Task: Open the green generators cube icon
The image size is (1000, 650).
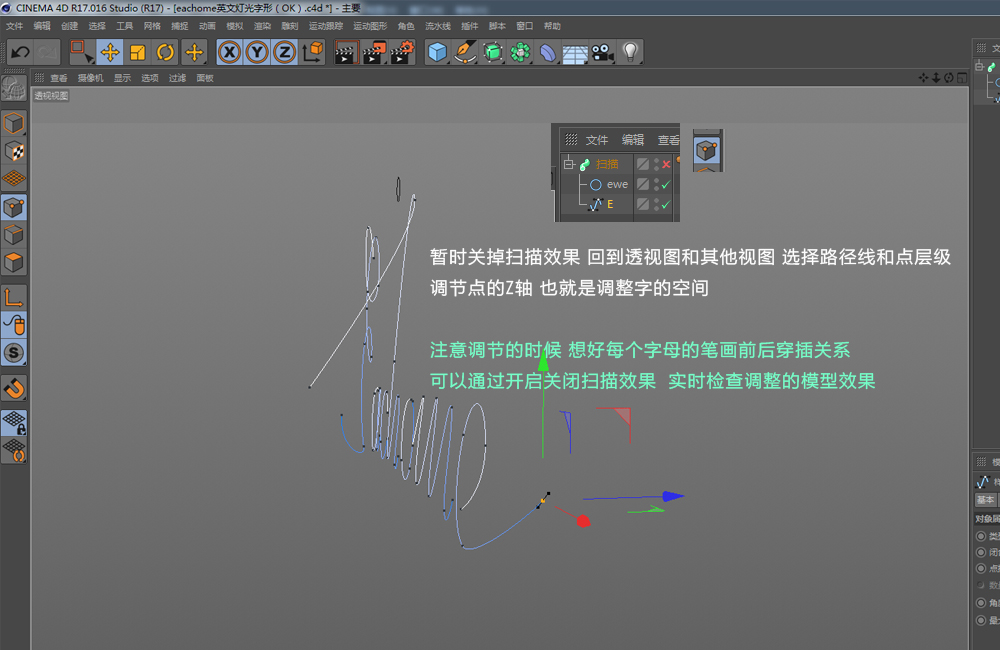Action: click(493, 52)
